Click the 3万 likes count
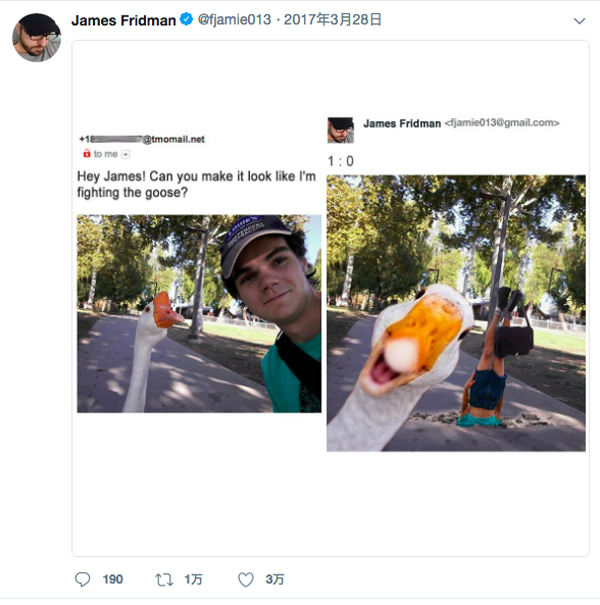Viewport: 600px width, 605px height. 274,579
